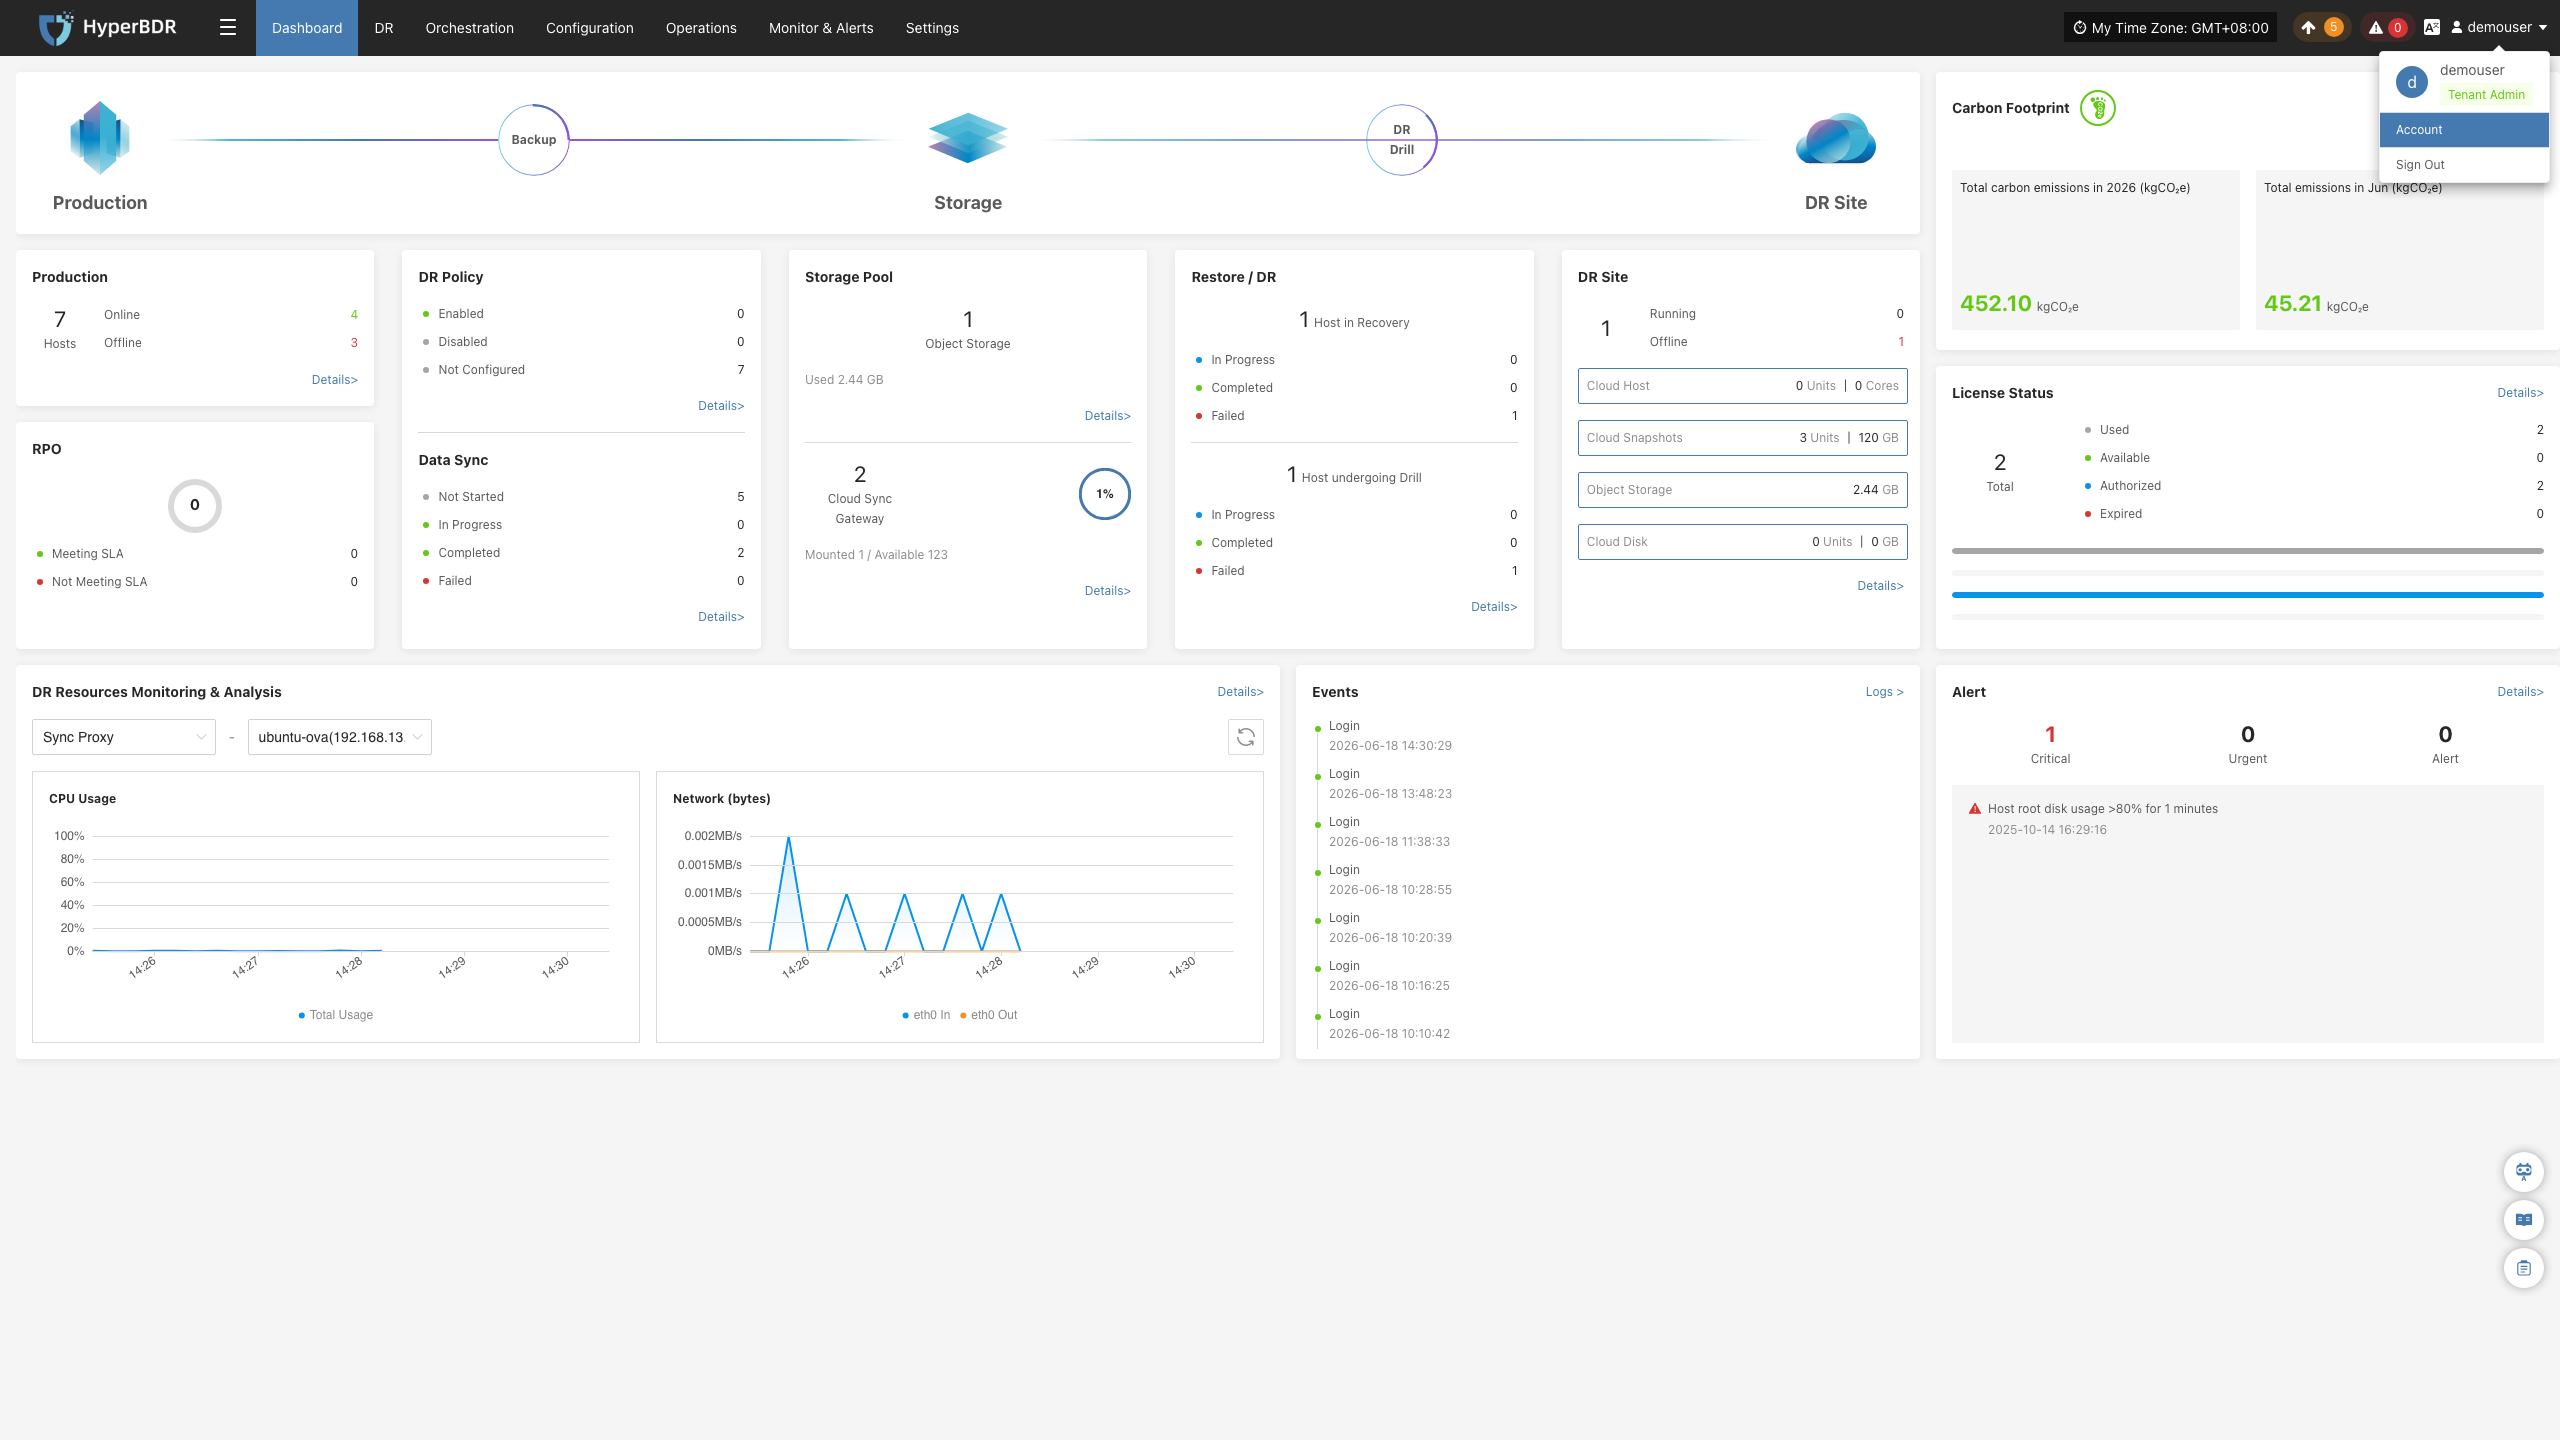The height and width of the screenshot is (1440, 2560).
Task: Open Details link in the License Status card
Action: (x=2520, y=393)
